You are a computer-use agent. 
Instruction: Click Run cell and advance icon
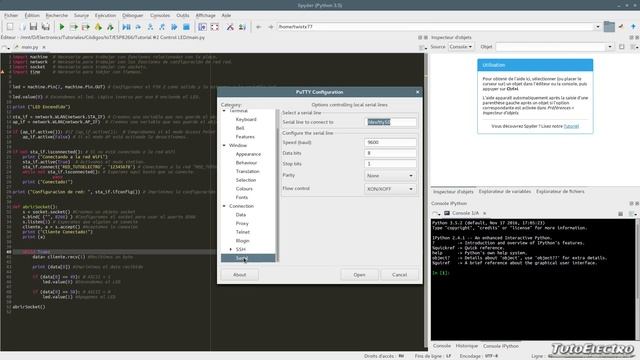(86, 27)
